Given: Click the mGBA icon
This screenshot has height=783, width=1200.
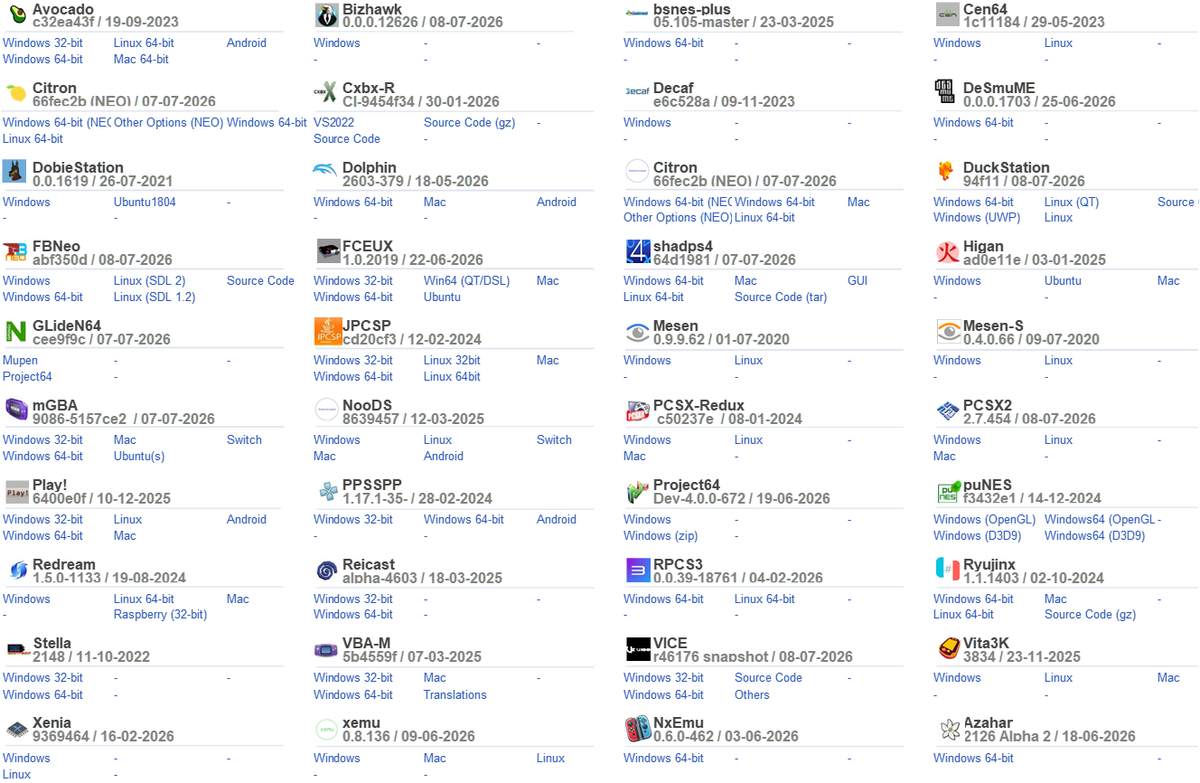Looking at the screenshot, I should [x=15, y=410].
